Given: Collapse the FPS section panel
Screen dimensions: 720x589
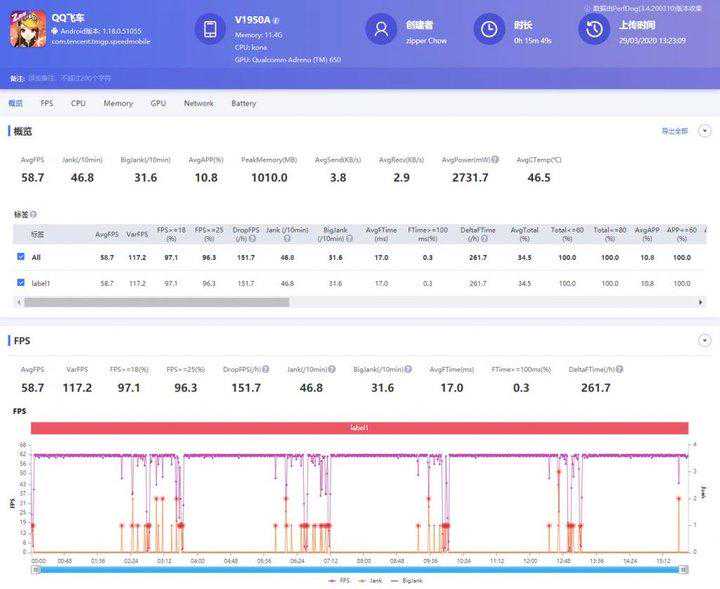Looking at the screenshot, I should pyautogui.click(x=704, y=340).
